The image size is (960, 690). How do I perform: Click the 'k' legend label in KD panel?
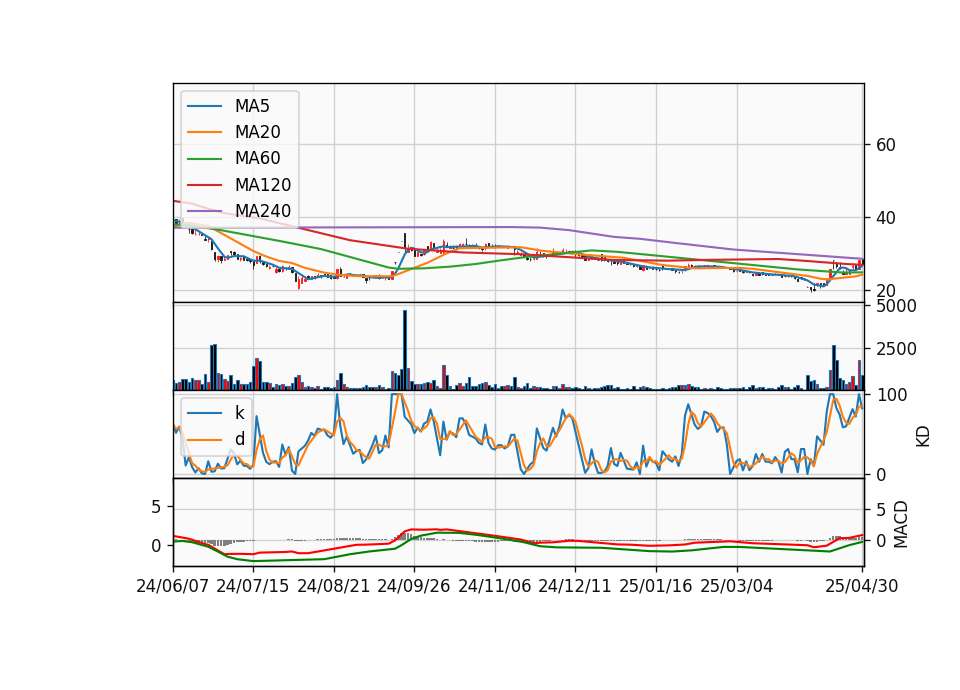239,413
